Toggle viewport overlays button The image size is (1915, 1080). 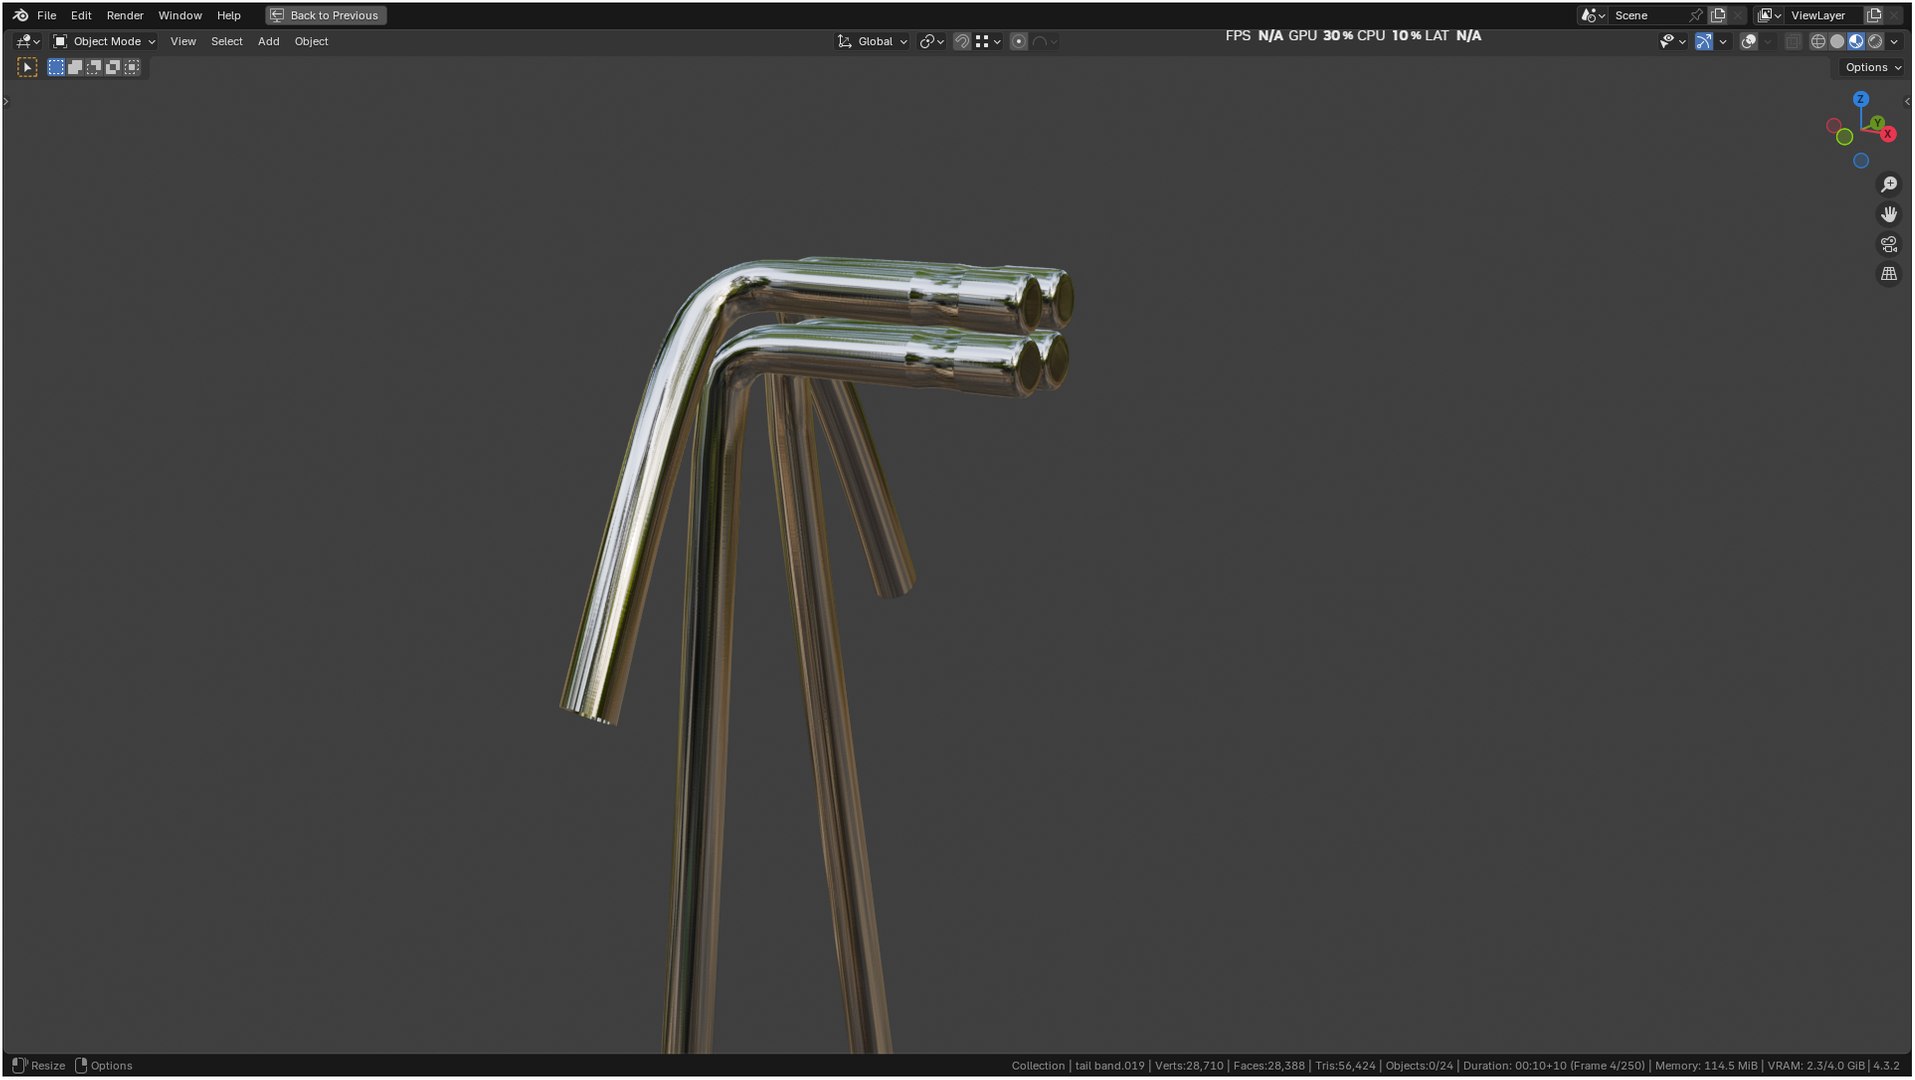pyautogui.click(x=1748, y=42)
